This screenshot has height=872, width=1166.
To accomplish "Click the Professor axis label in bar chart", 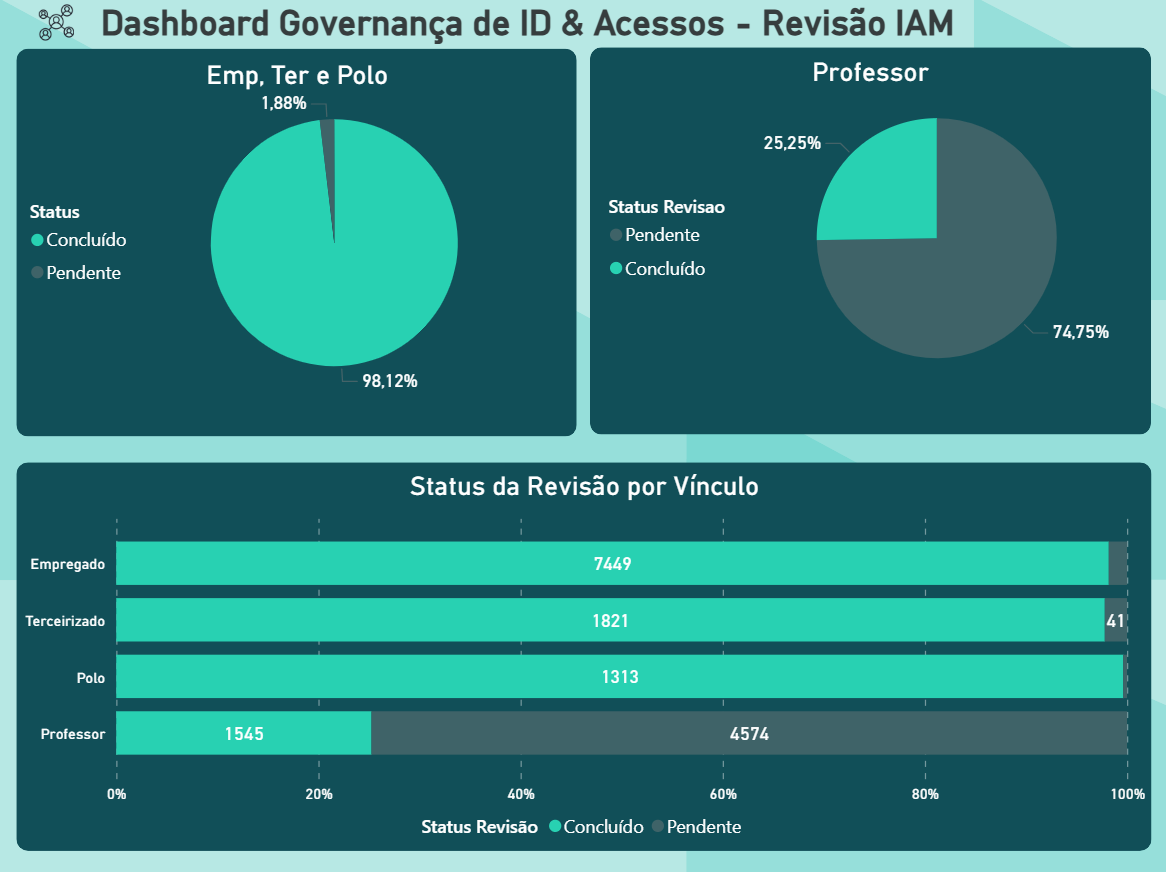I will [73, 734].
